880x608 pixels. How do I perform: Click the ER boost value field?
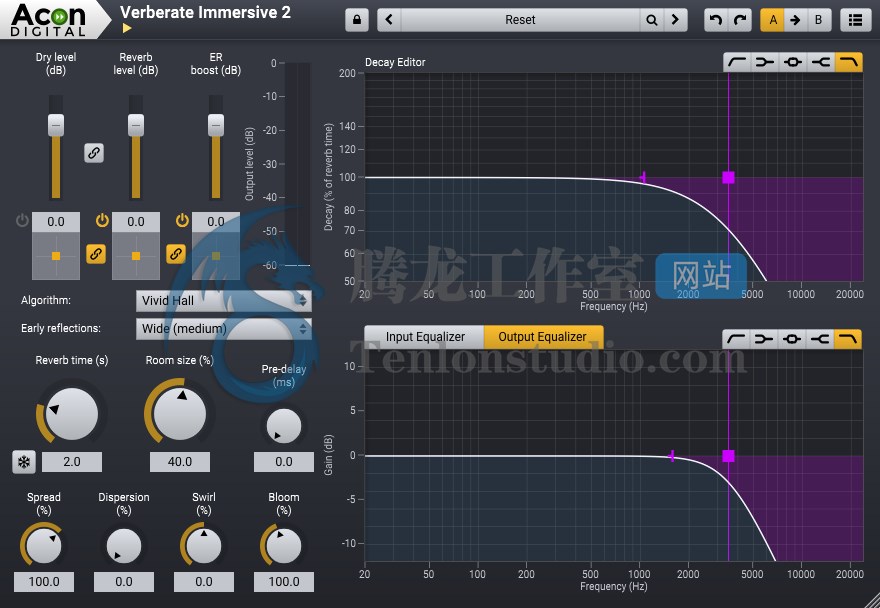tap(216, 222)
